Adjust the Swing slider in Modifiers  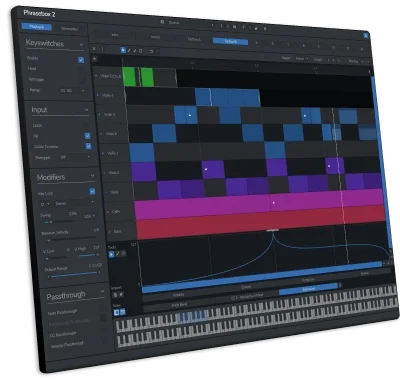click(x=60, y=222)
